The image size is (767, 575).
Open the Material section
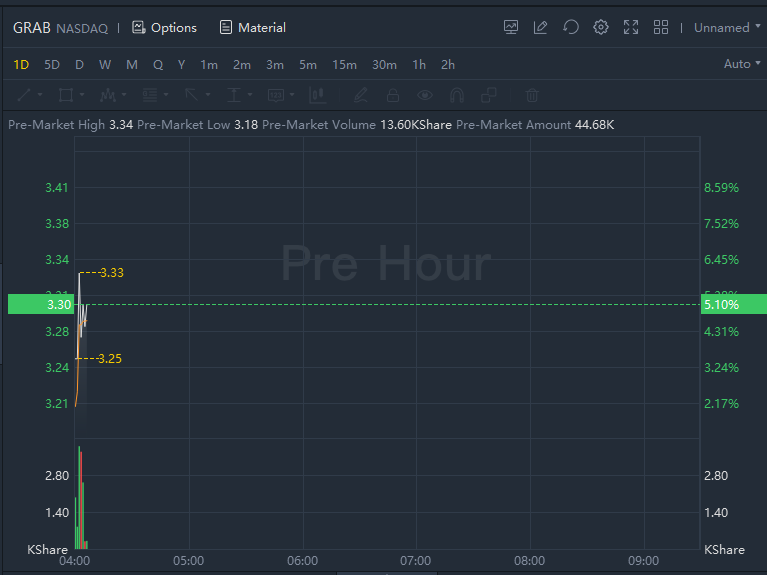(252, 28)
